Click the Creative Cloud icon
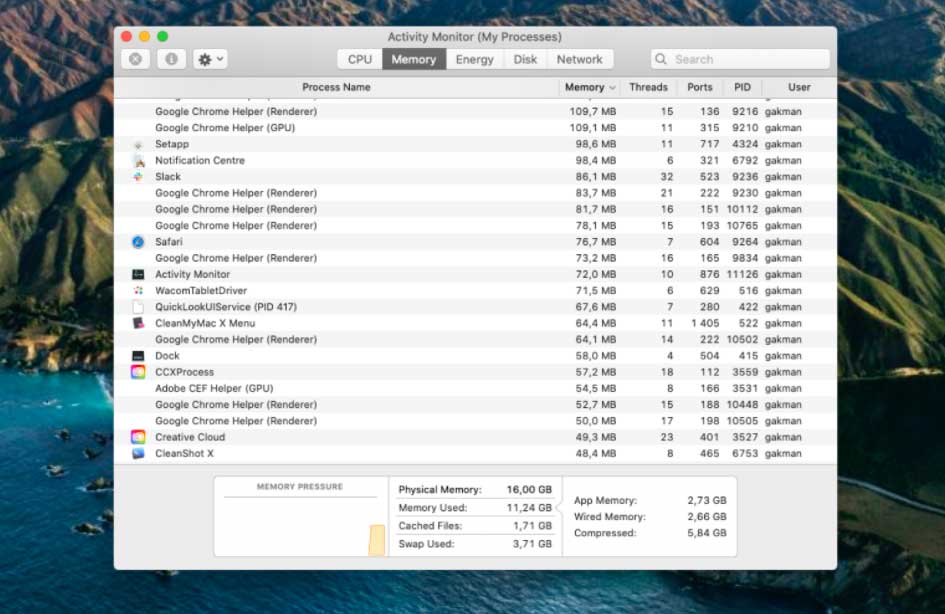The height and width of the screenshot is (614, 945). click(138, 437)
